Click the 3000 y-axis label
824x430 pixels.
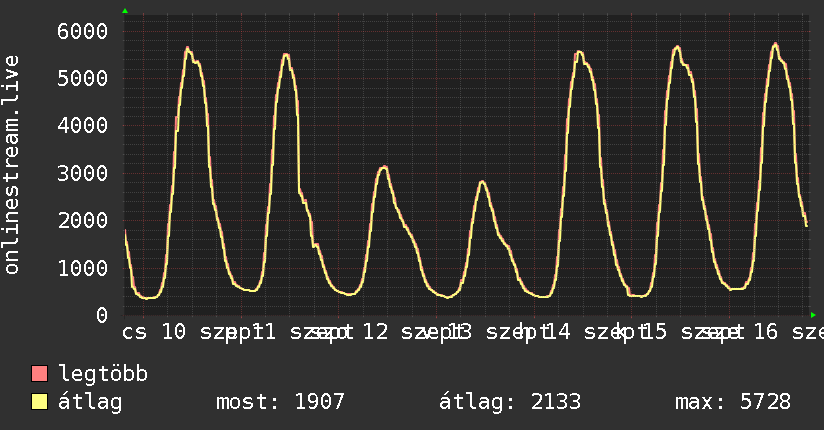pyautogui.click(x=83, y=173)
